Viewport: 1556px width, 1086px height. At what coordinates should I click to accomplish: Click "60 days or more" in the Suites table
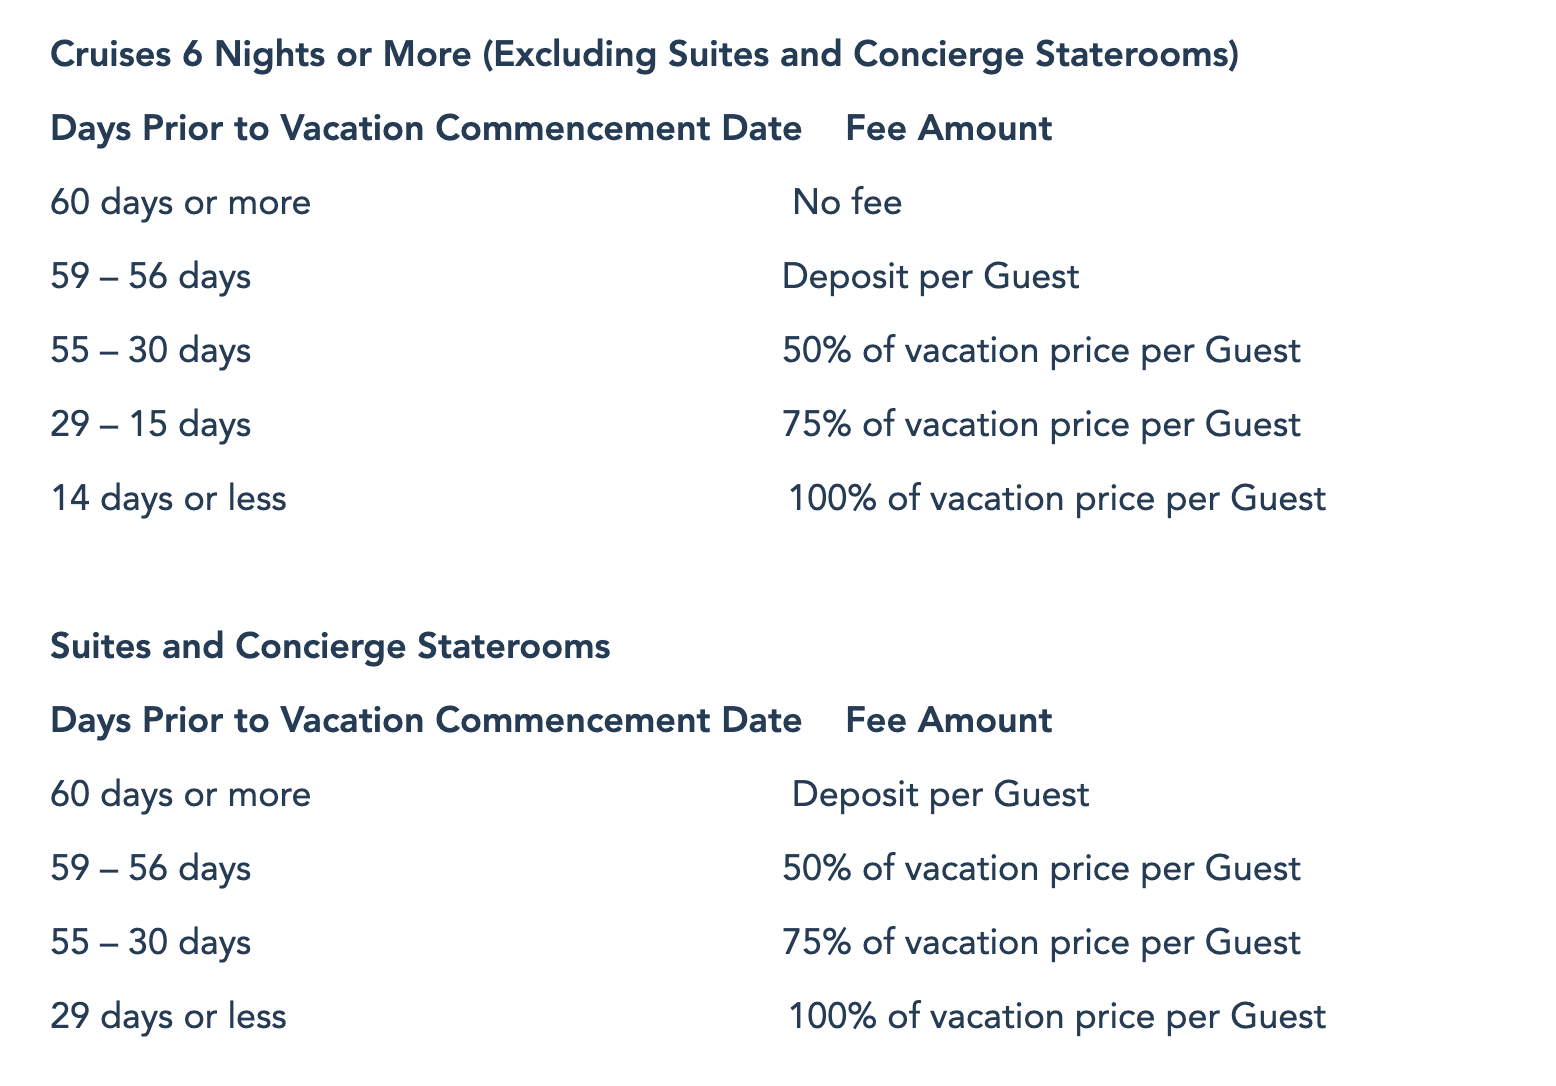(181, 795)
